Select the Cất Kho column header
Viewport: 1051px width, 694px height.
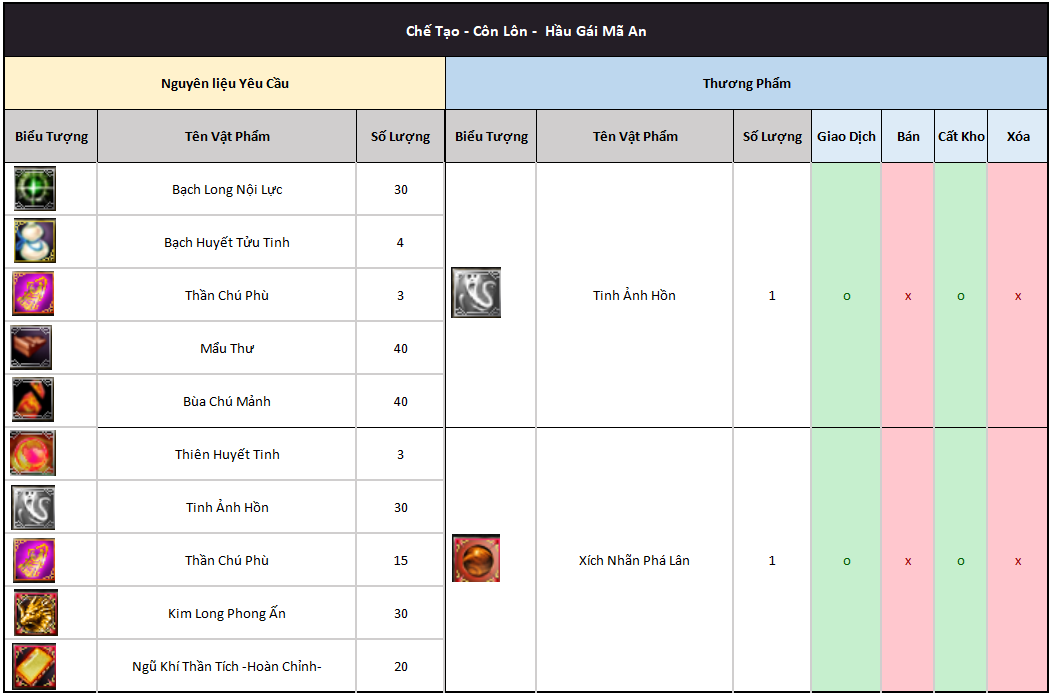pyautogui.click(x=961, y=136)
